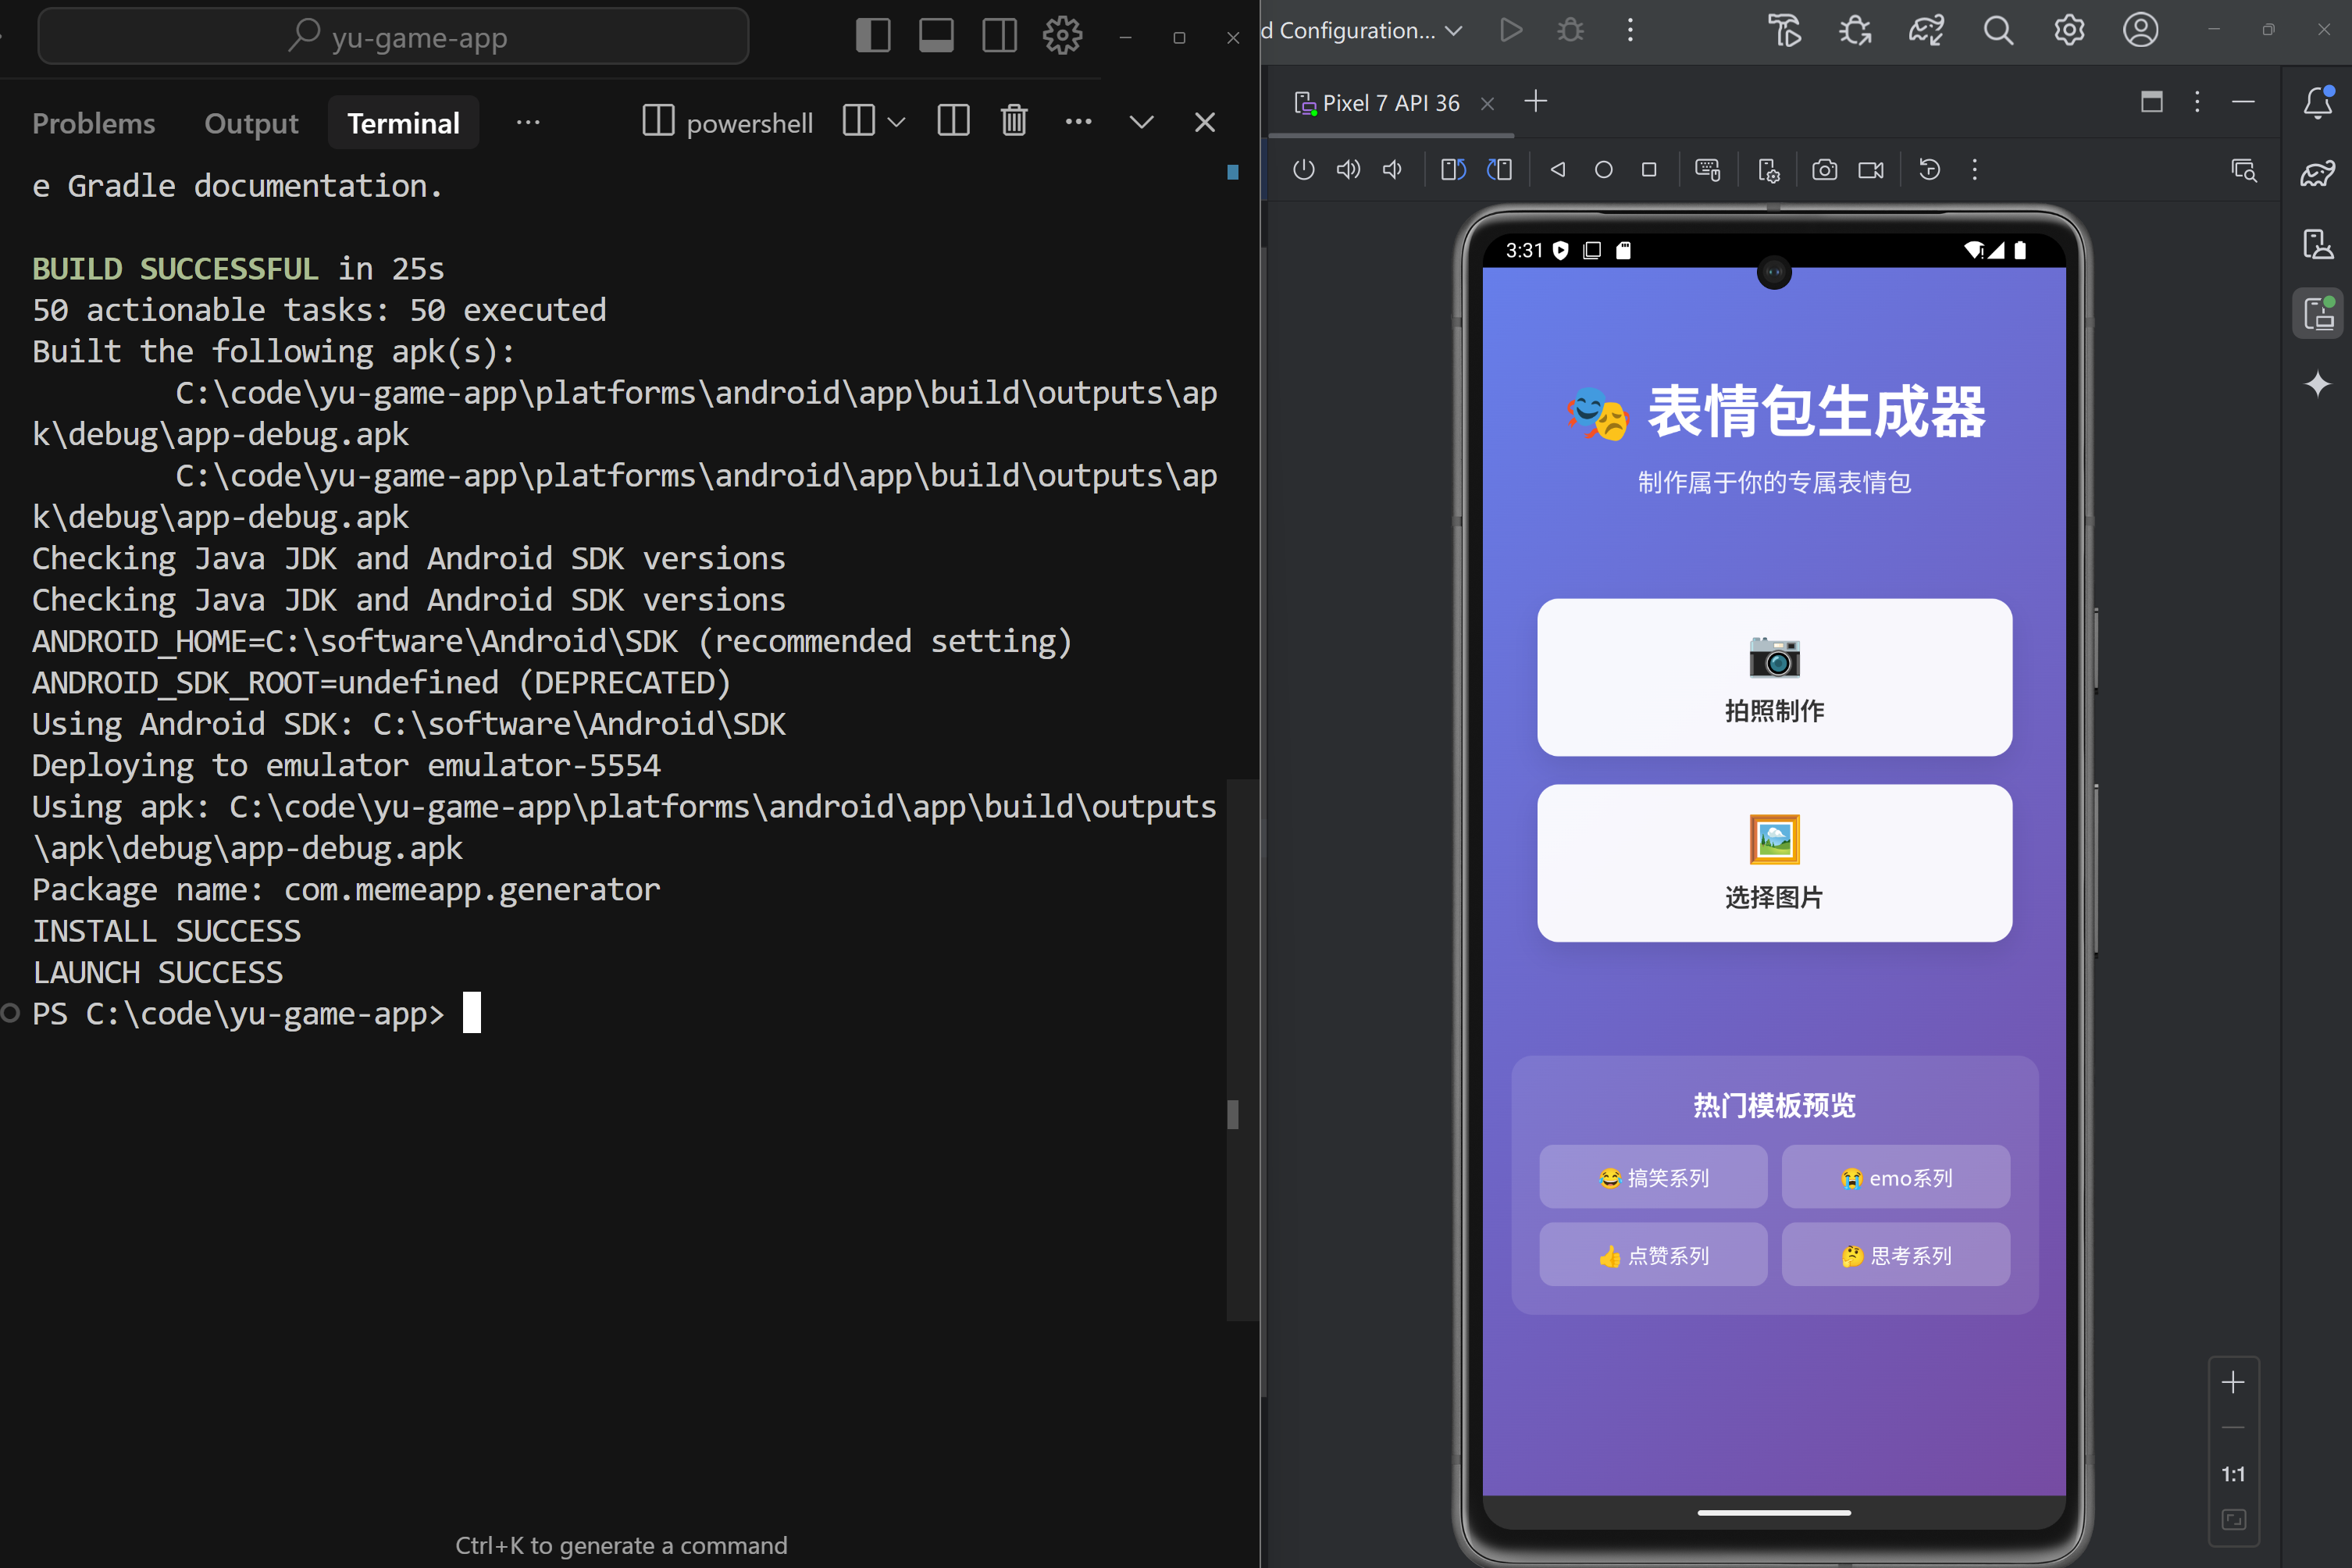The width and height of the screenshot is (2352, 1568).
Task: Click the emulator volume up icon
Action: pos(1348,170)
